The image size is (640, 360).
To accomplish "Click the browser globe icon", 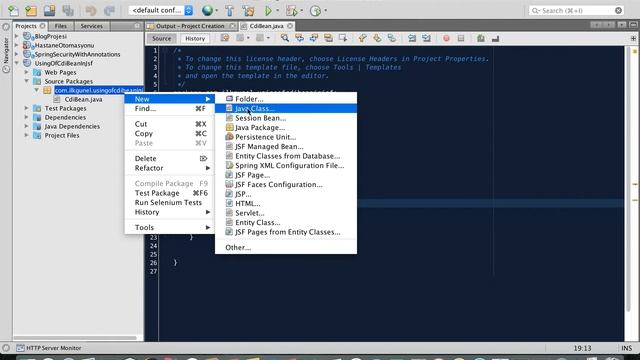I will pos(207,11).
